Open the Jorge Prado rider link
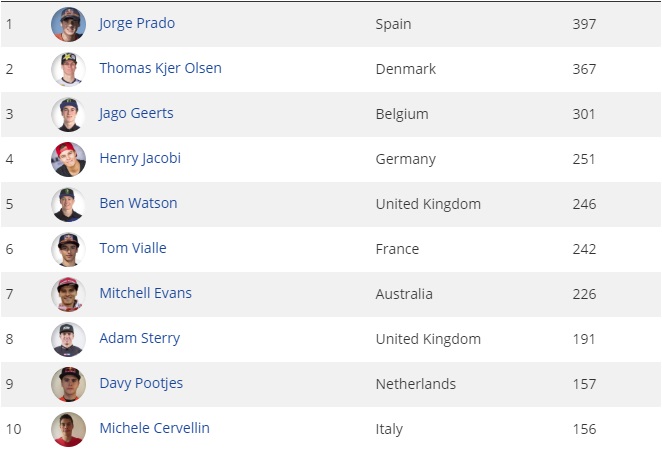Viewport: 662px width, 453px height. click(137, 23)
